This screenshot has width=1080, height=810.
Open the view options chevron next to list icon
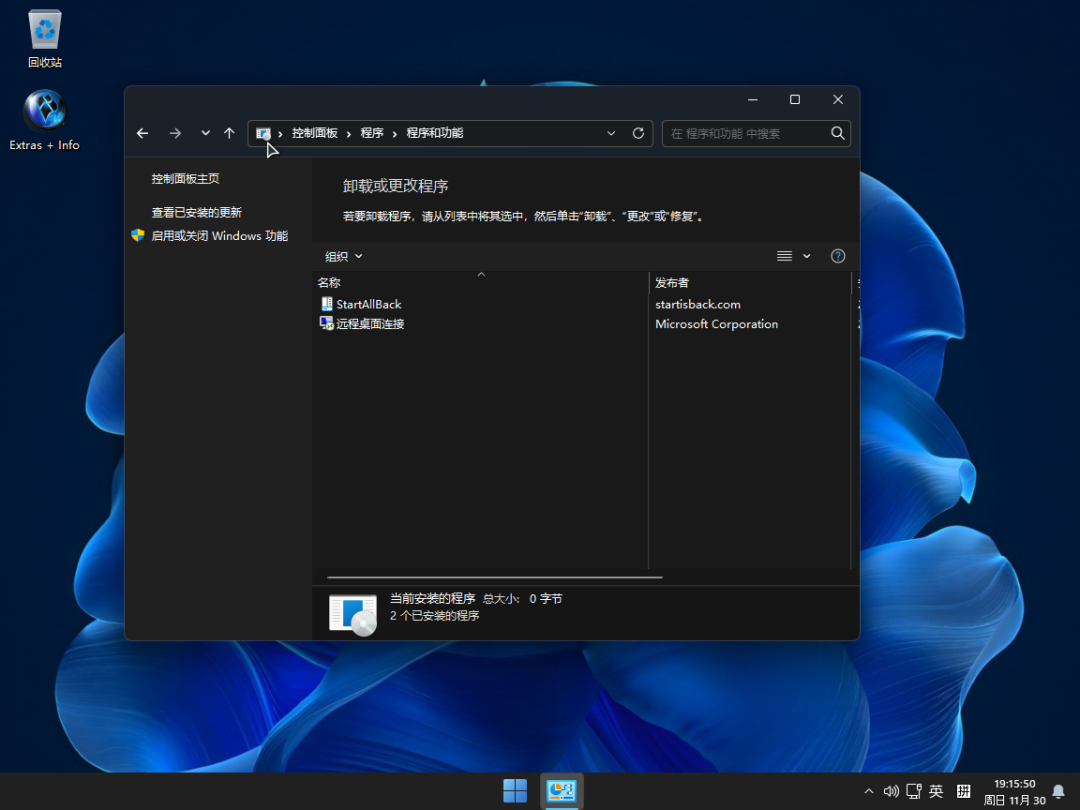coord(806,256)
